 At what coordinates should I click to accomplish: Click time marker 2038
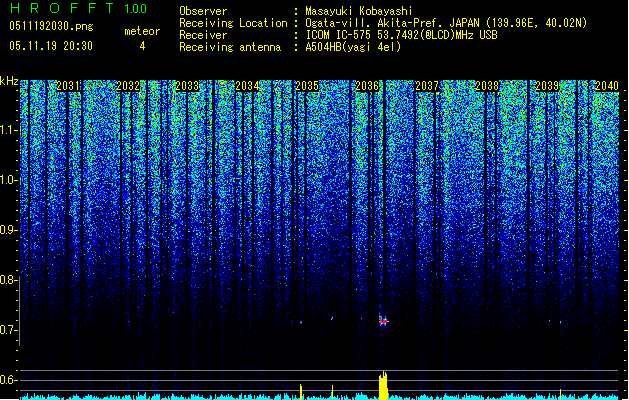(x=487, y=86)
